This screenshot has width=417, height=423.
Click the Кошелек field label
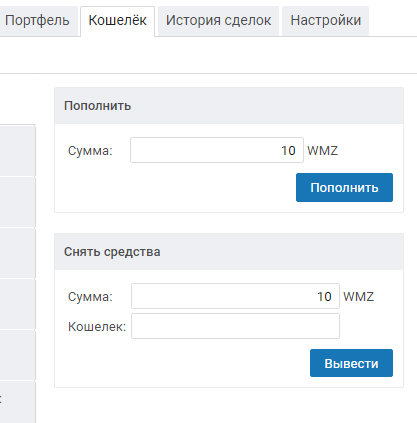[97, 327]
